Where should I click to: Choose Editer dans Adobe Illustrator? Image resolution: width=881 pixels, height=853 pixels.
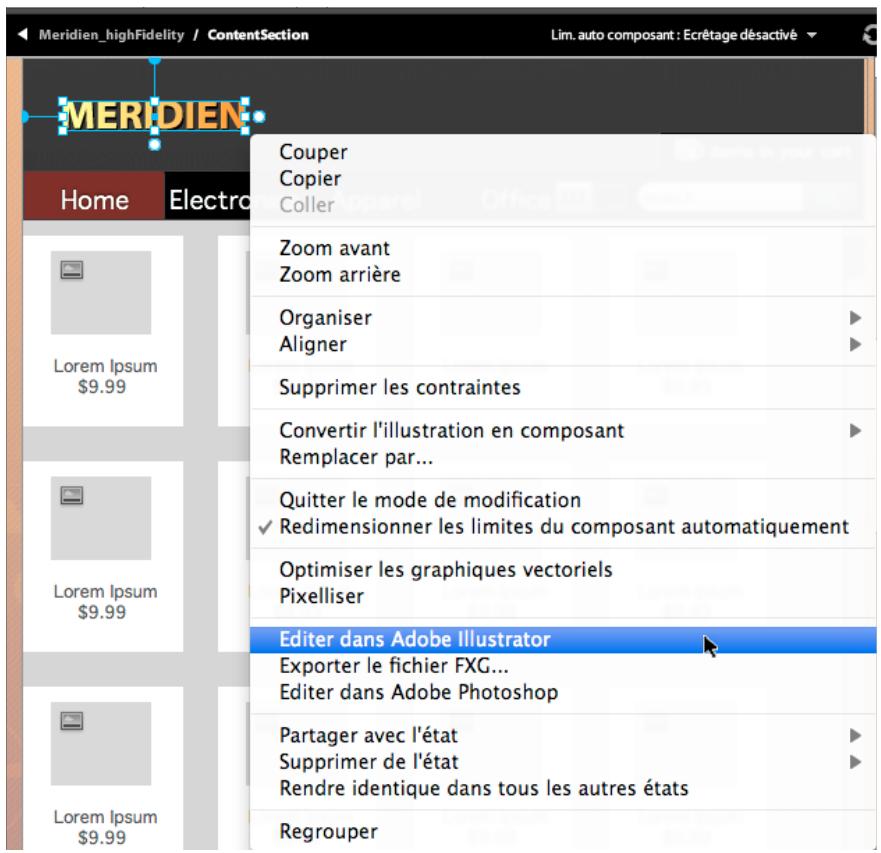[563, 639]
